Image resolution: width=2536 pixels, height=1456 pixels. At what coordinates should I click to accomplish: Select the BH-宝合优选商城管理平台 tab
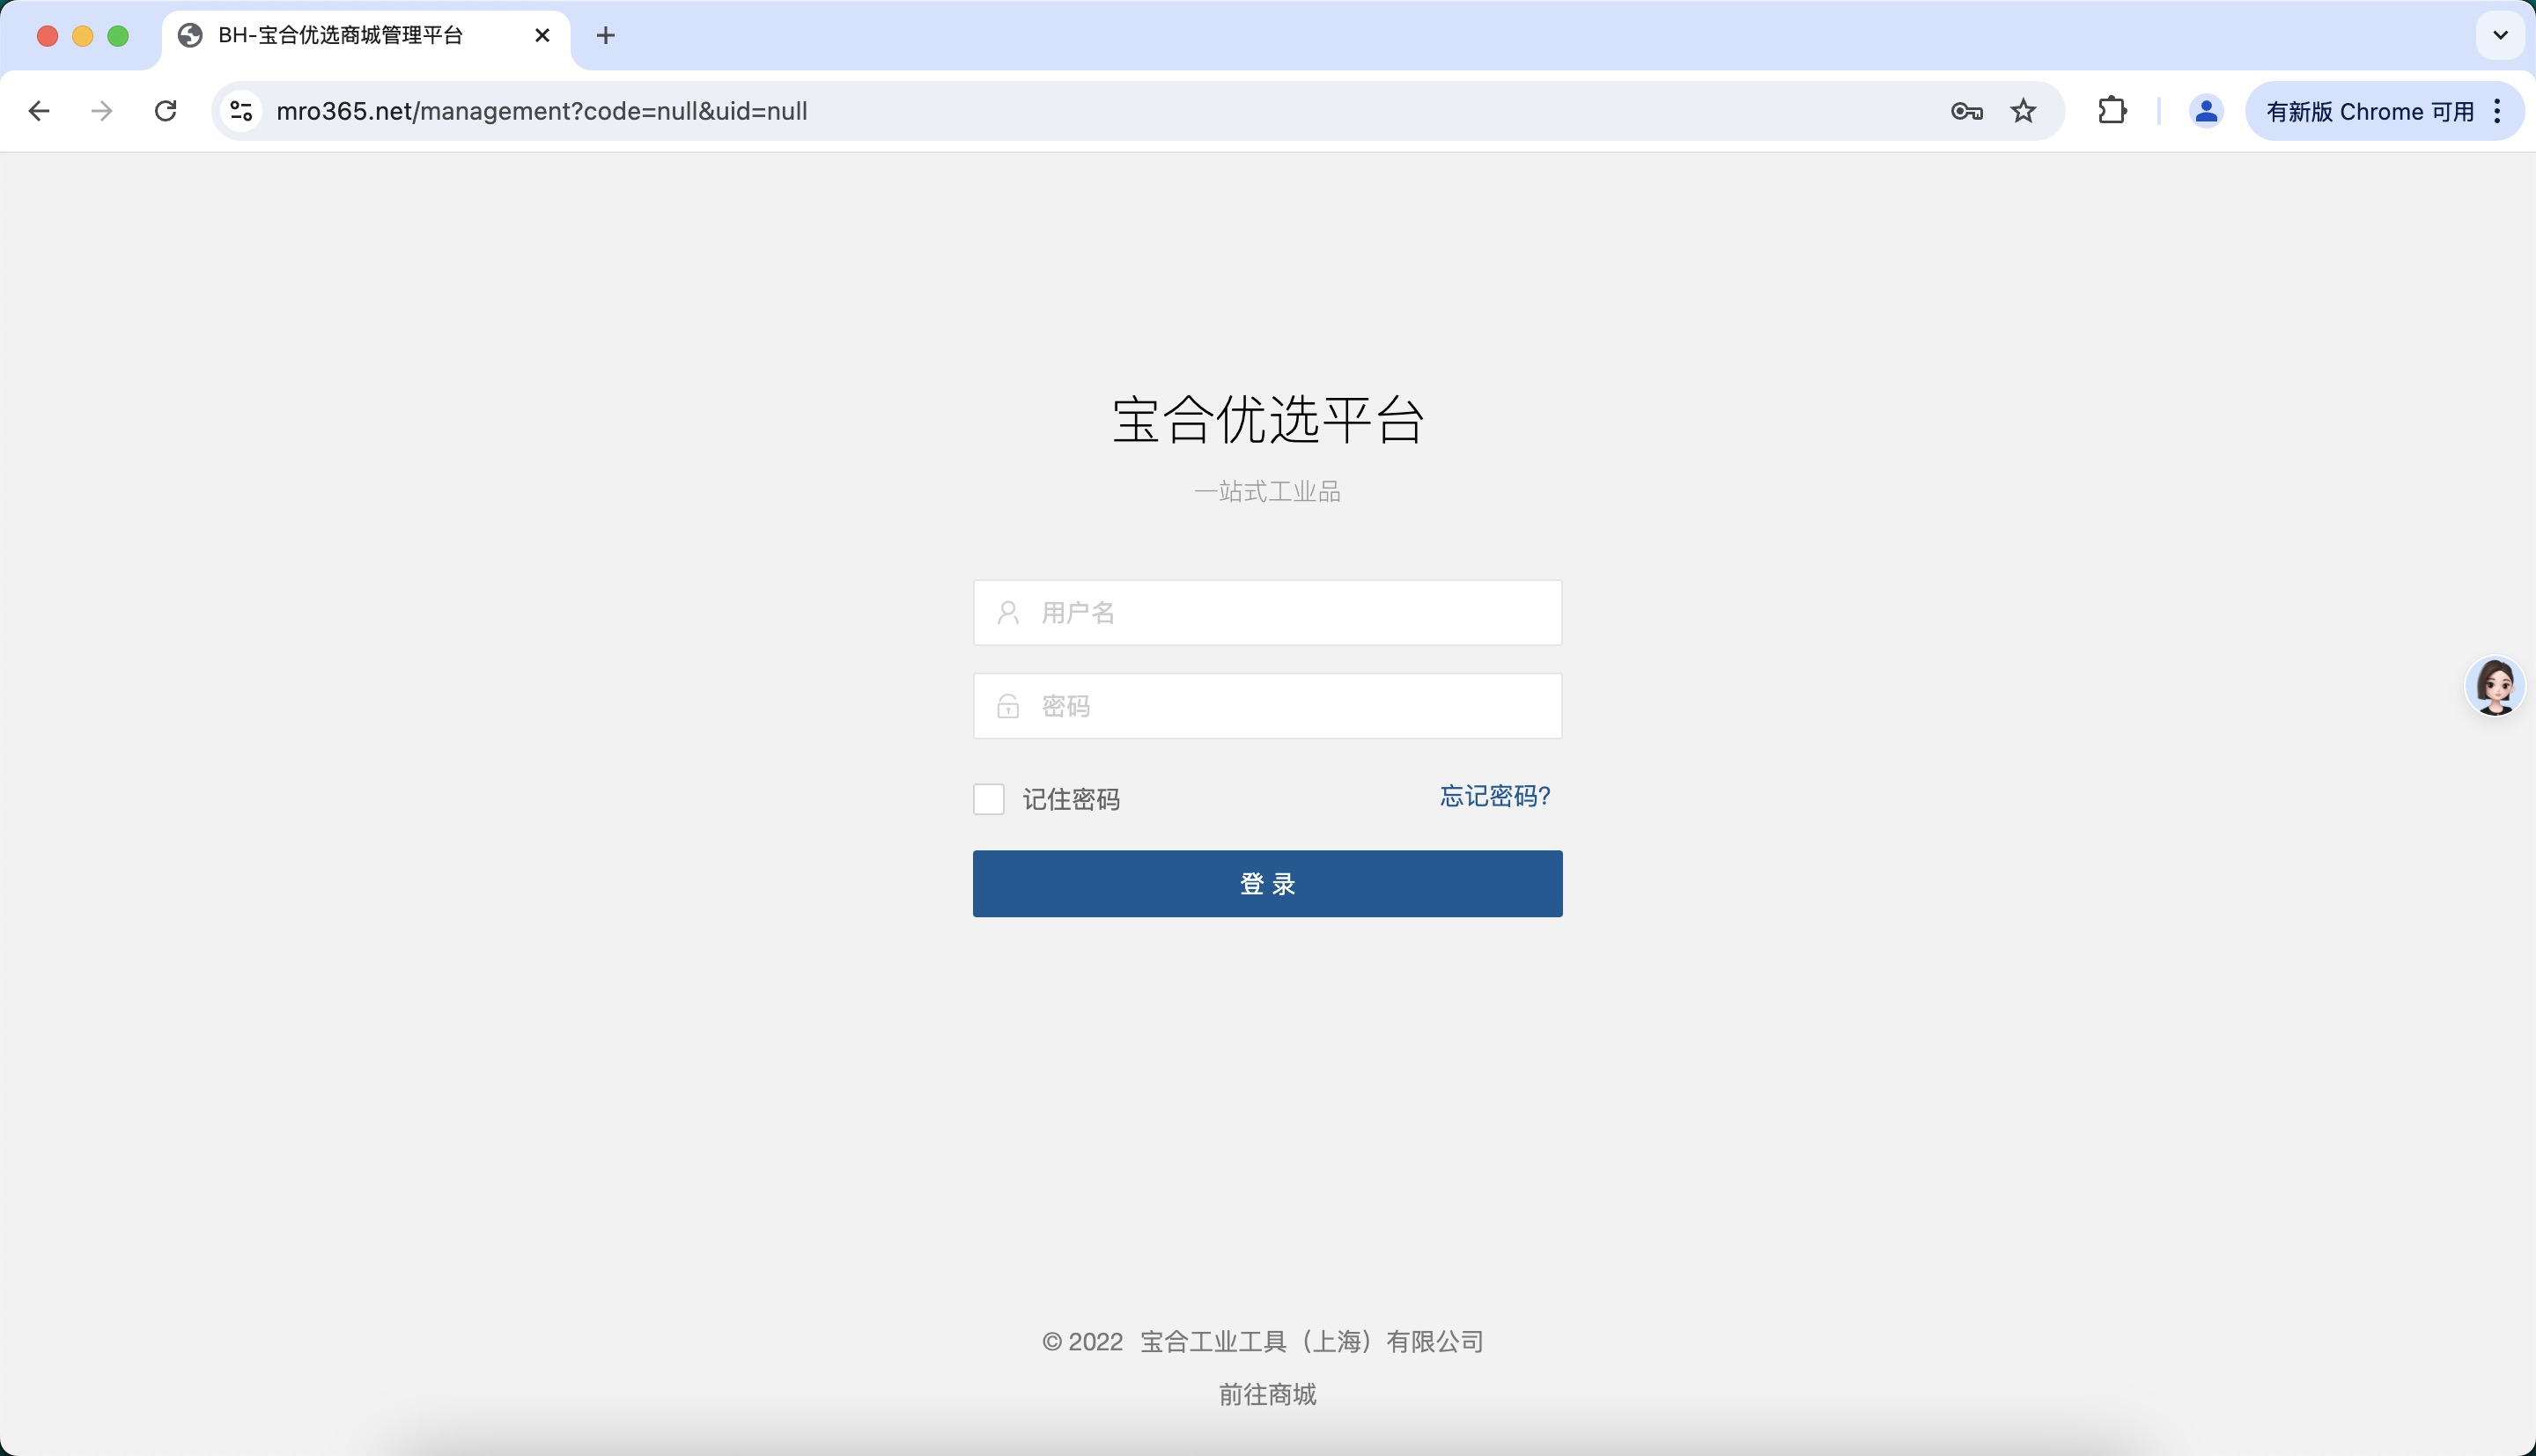(366, 36)
